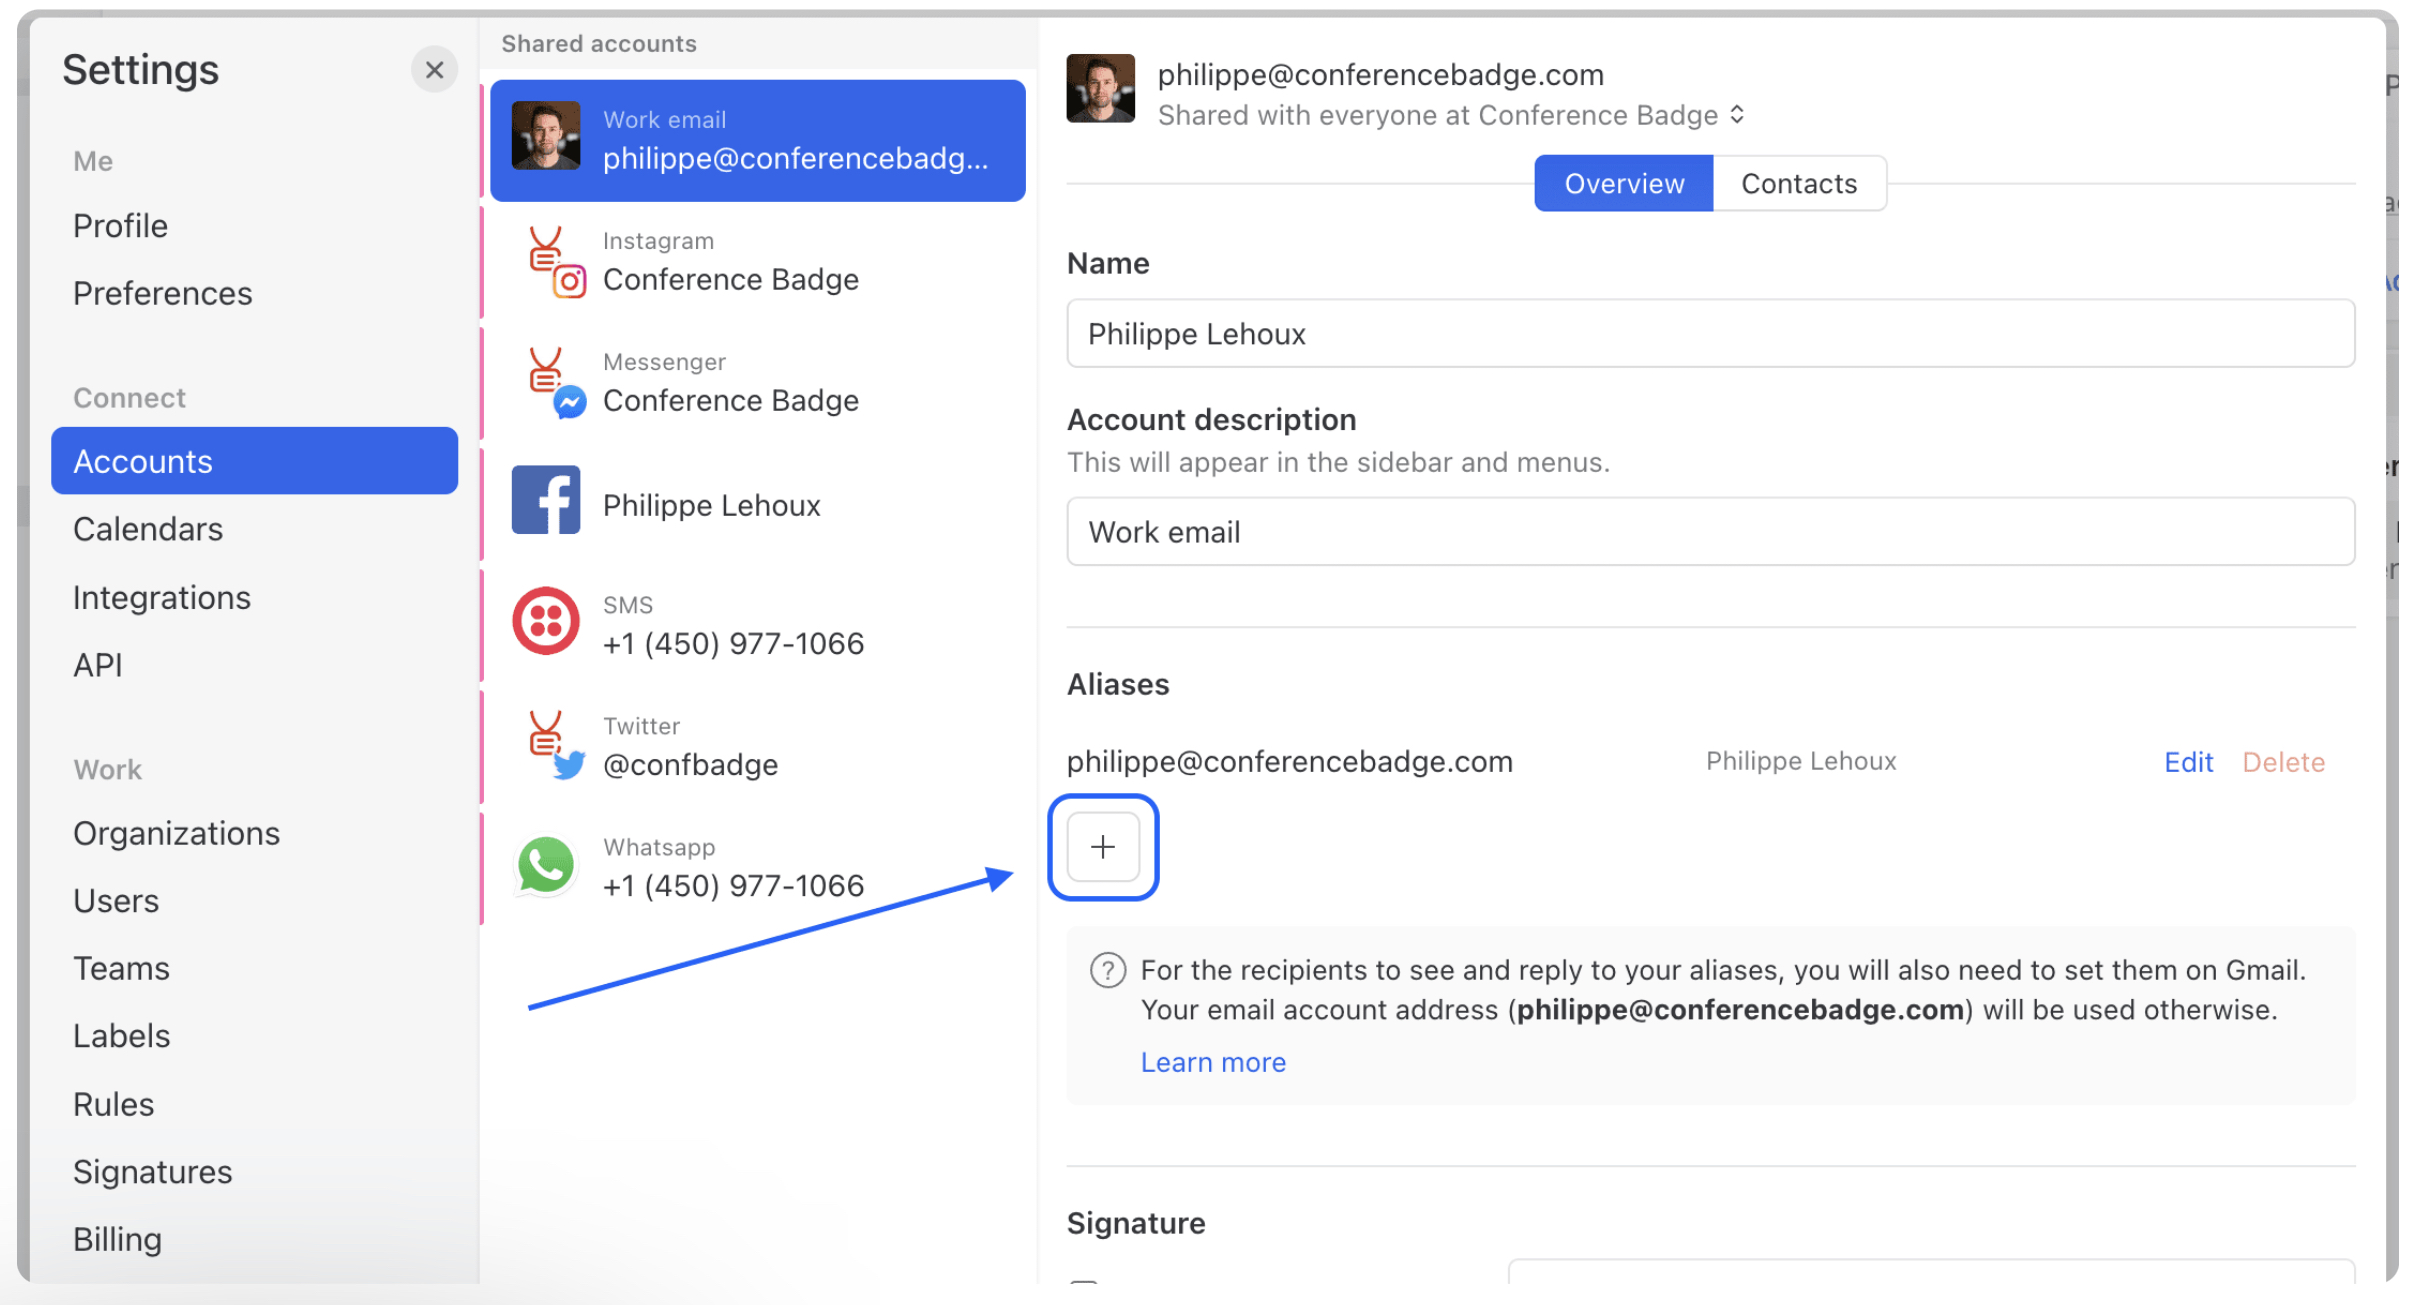Close the Settings panel with the X button
The width and height of the screenshot is (2411, 1305).
coord(434,70)
